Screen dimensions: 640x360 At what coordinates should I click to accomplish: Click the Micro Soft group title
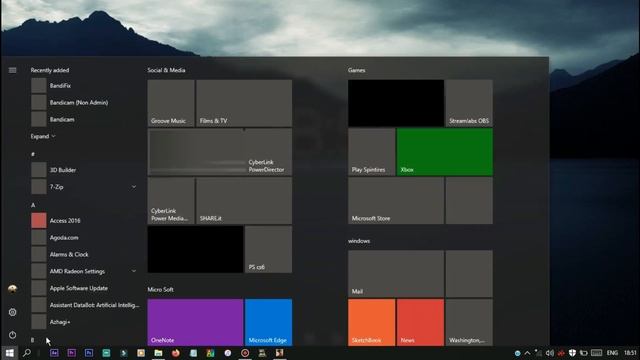(160, 289)
